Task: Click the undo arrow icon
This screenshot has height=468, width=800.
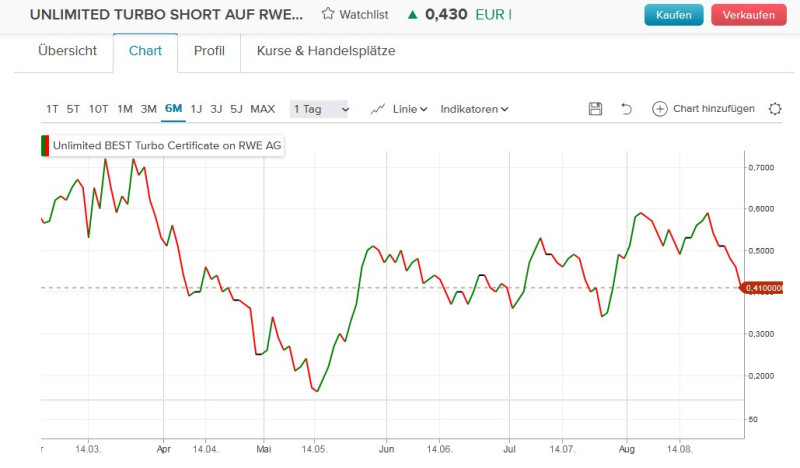Action: tap(627, 109)
